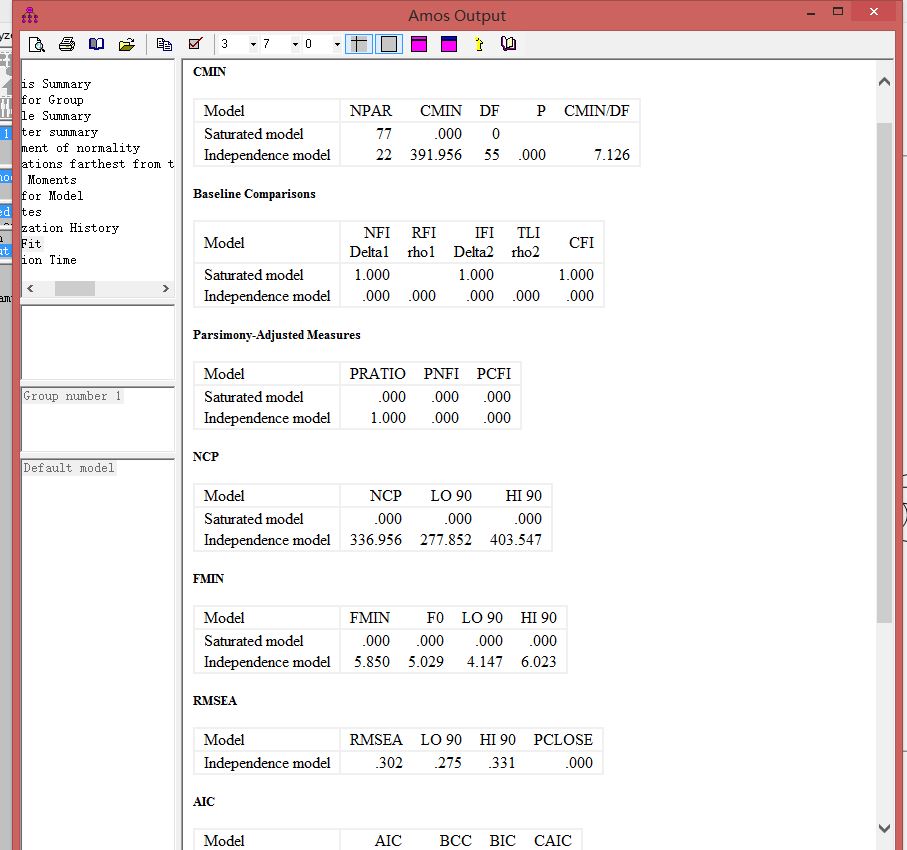Click the FMIN section heading

[x=208, y=579]
